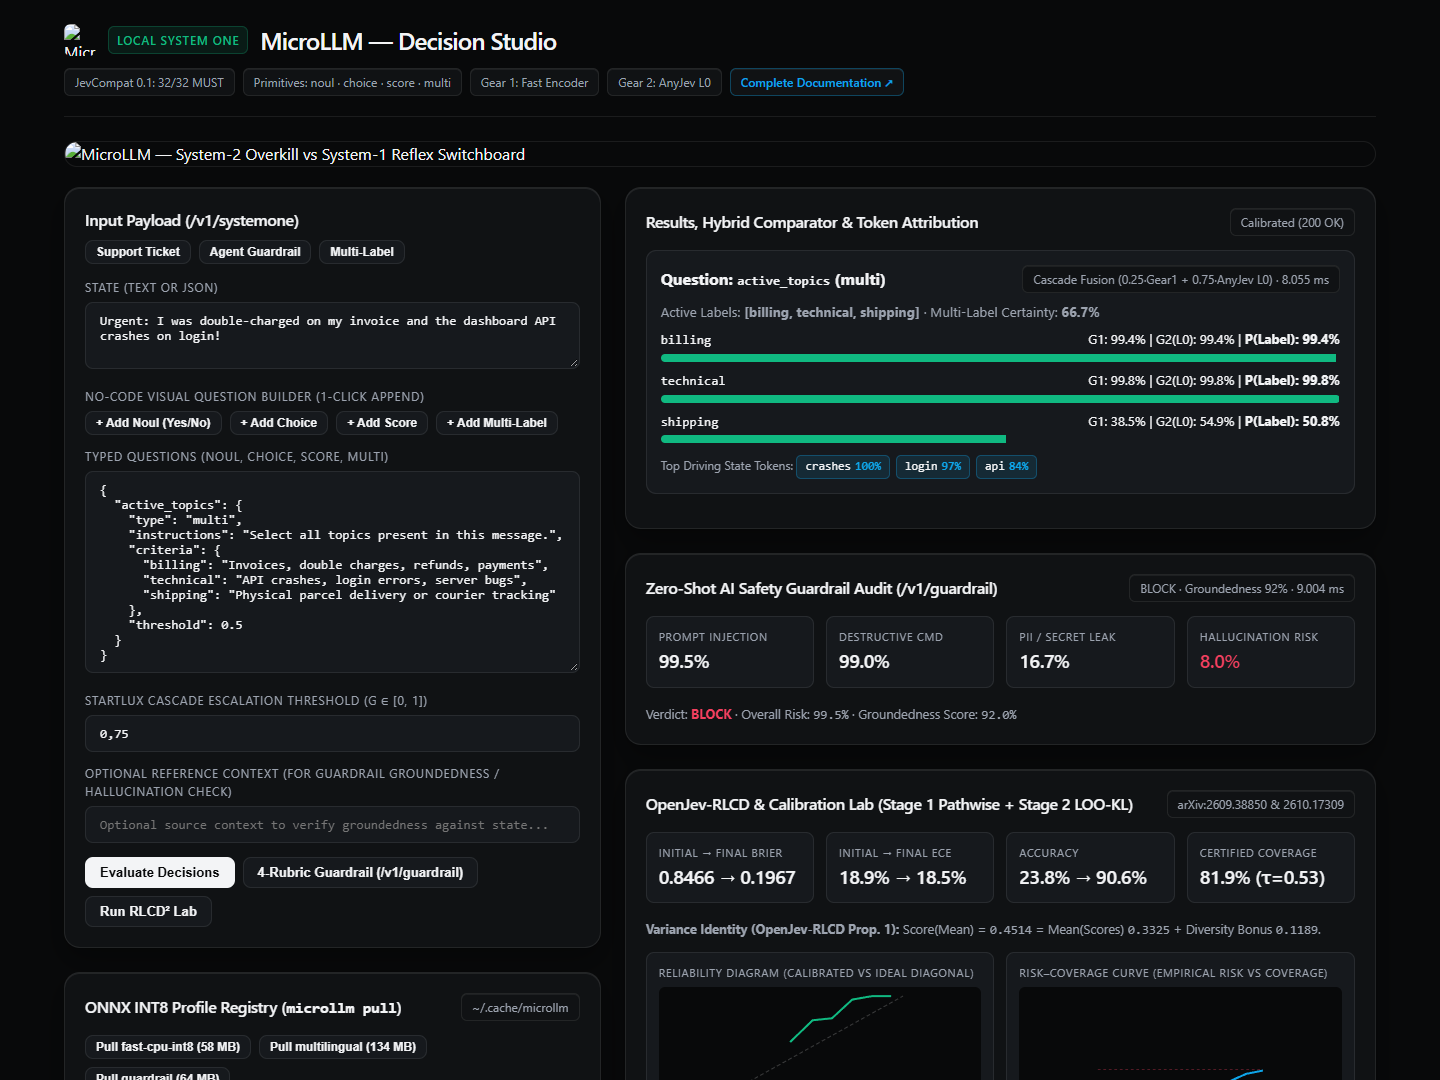
Task: Pull the fast-cpu-int8 (58 MB) profile
Action: [x=168, y=1047]
